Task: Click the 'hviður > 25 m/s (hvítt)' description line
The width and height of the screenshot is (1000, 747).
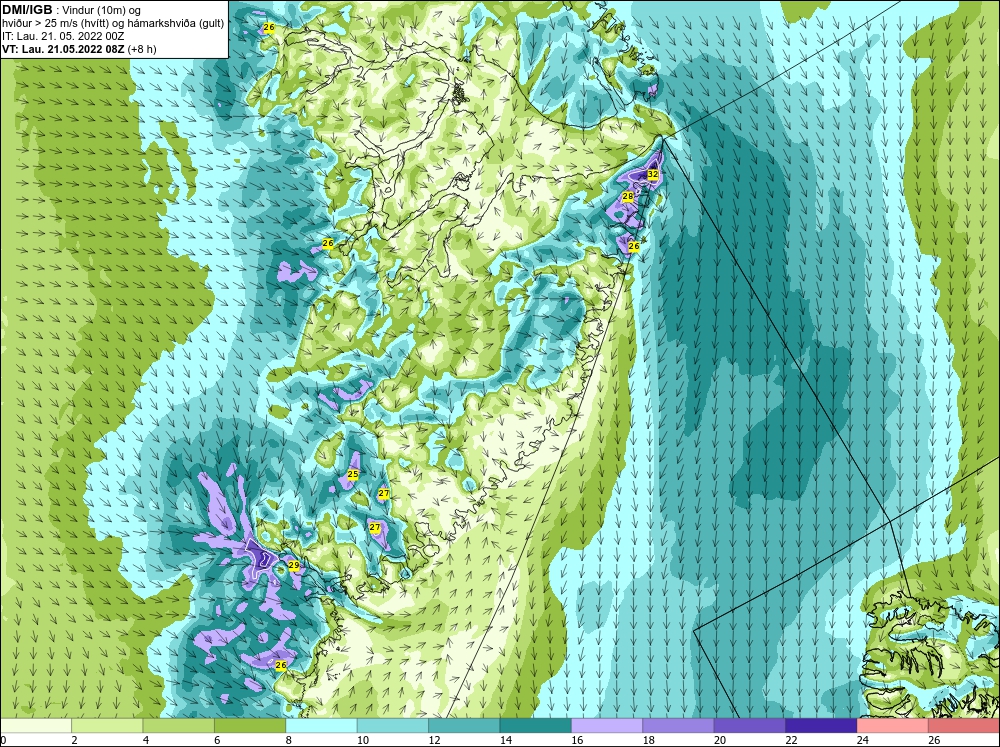Action: 113,24
